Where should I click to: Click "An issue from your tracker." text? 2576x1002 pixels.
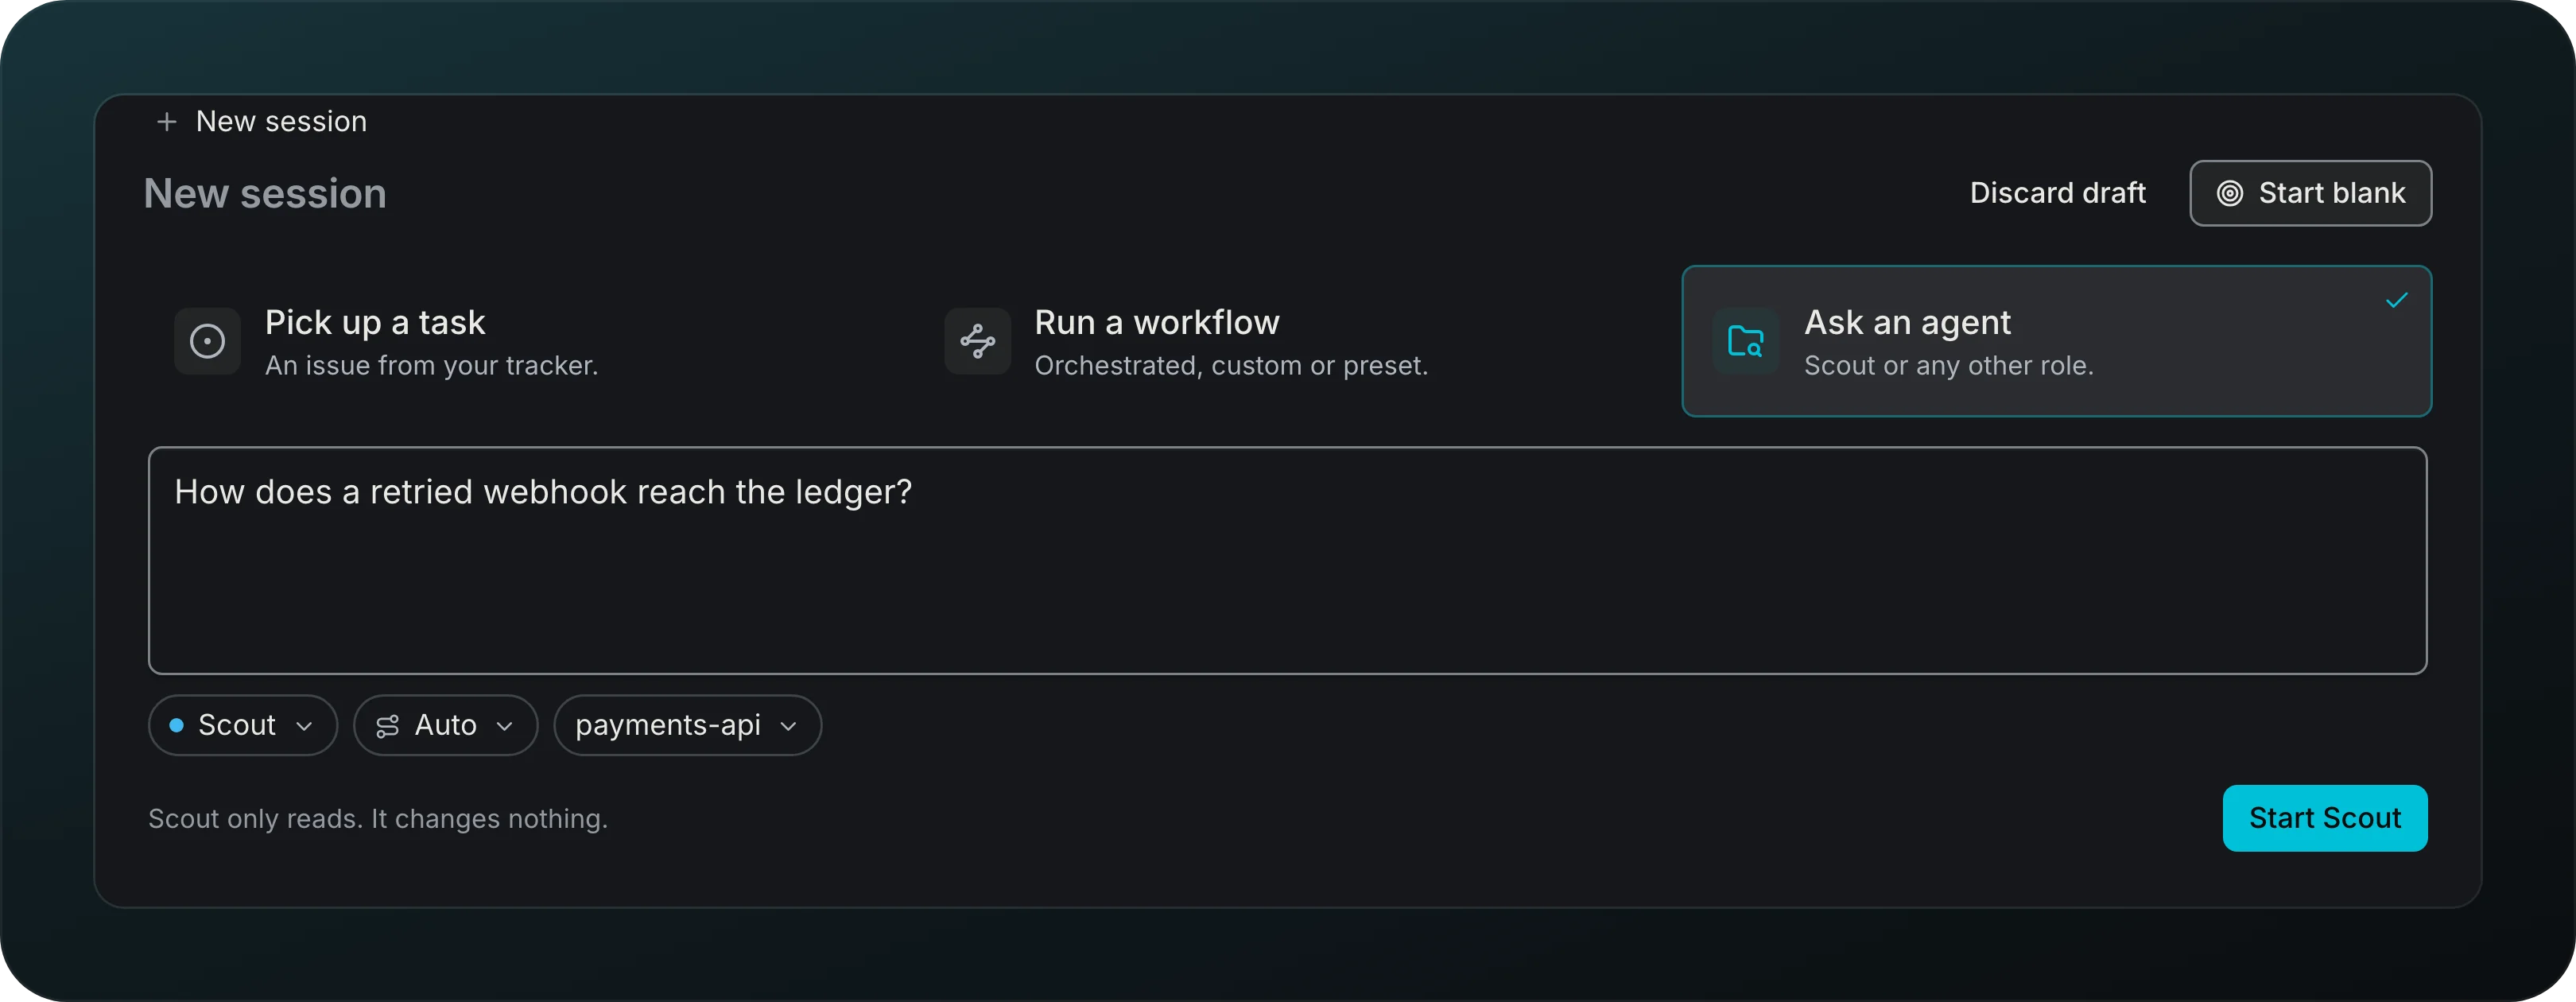pos(431,366)
